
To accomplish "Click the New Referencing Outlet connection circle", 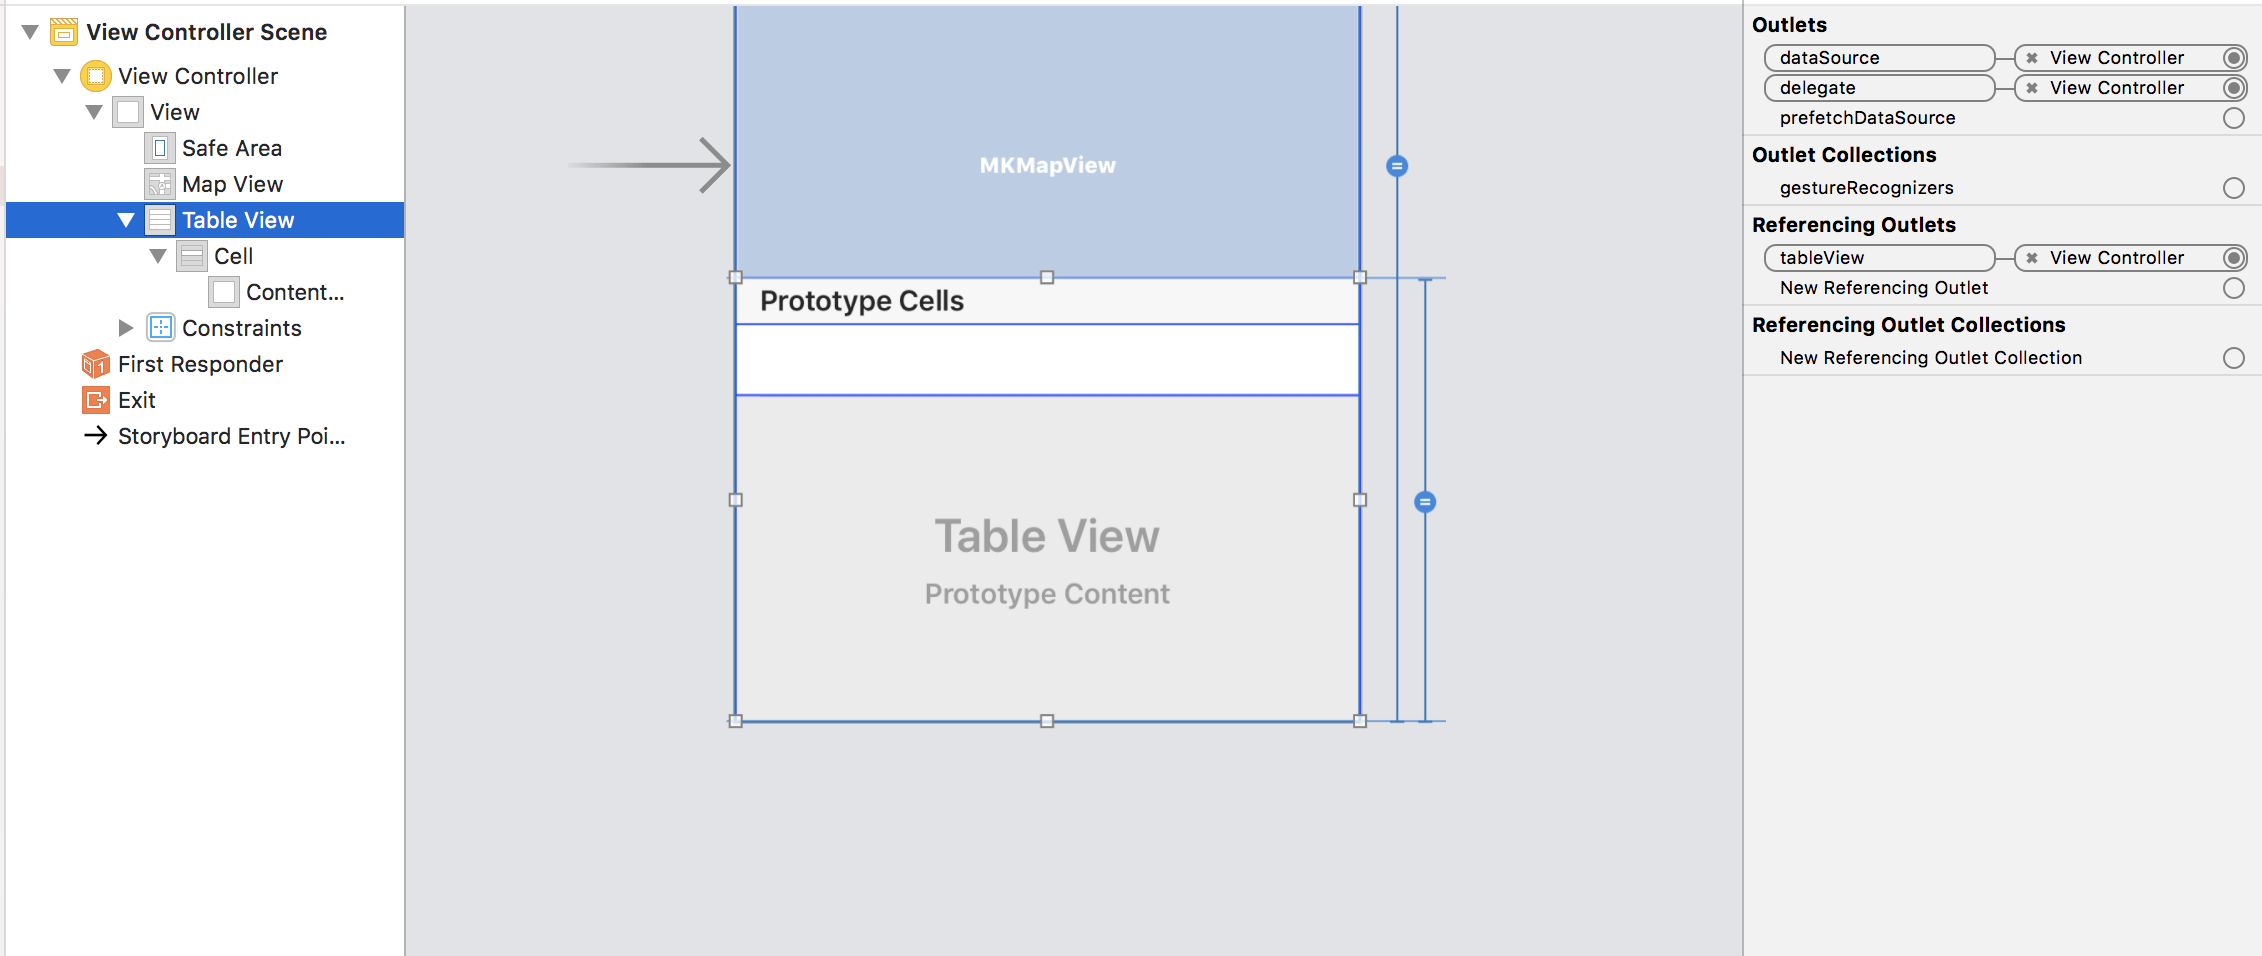I will tap(2233, 288).
